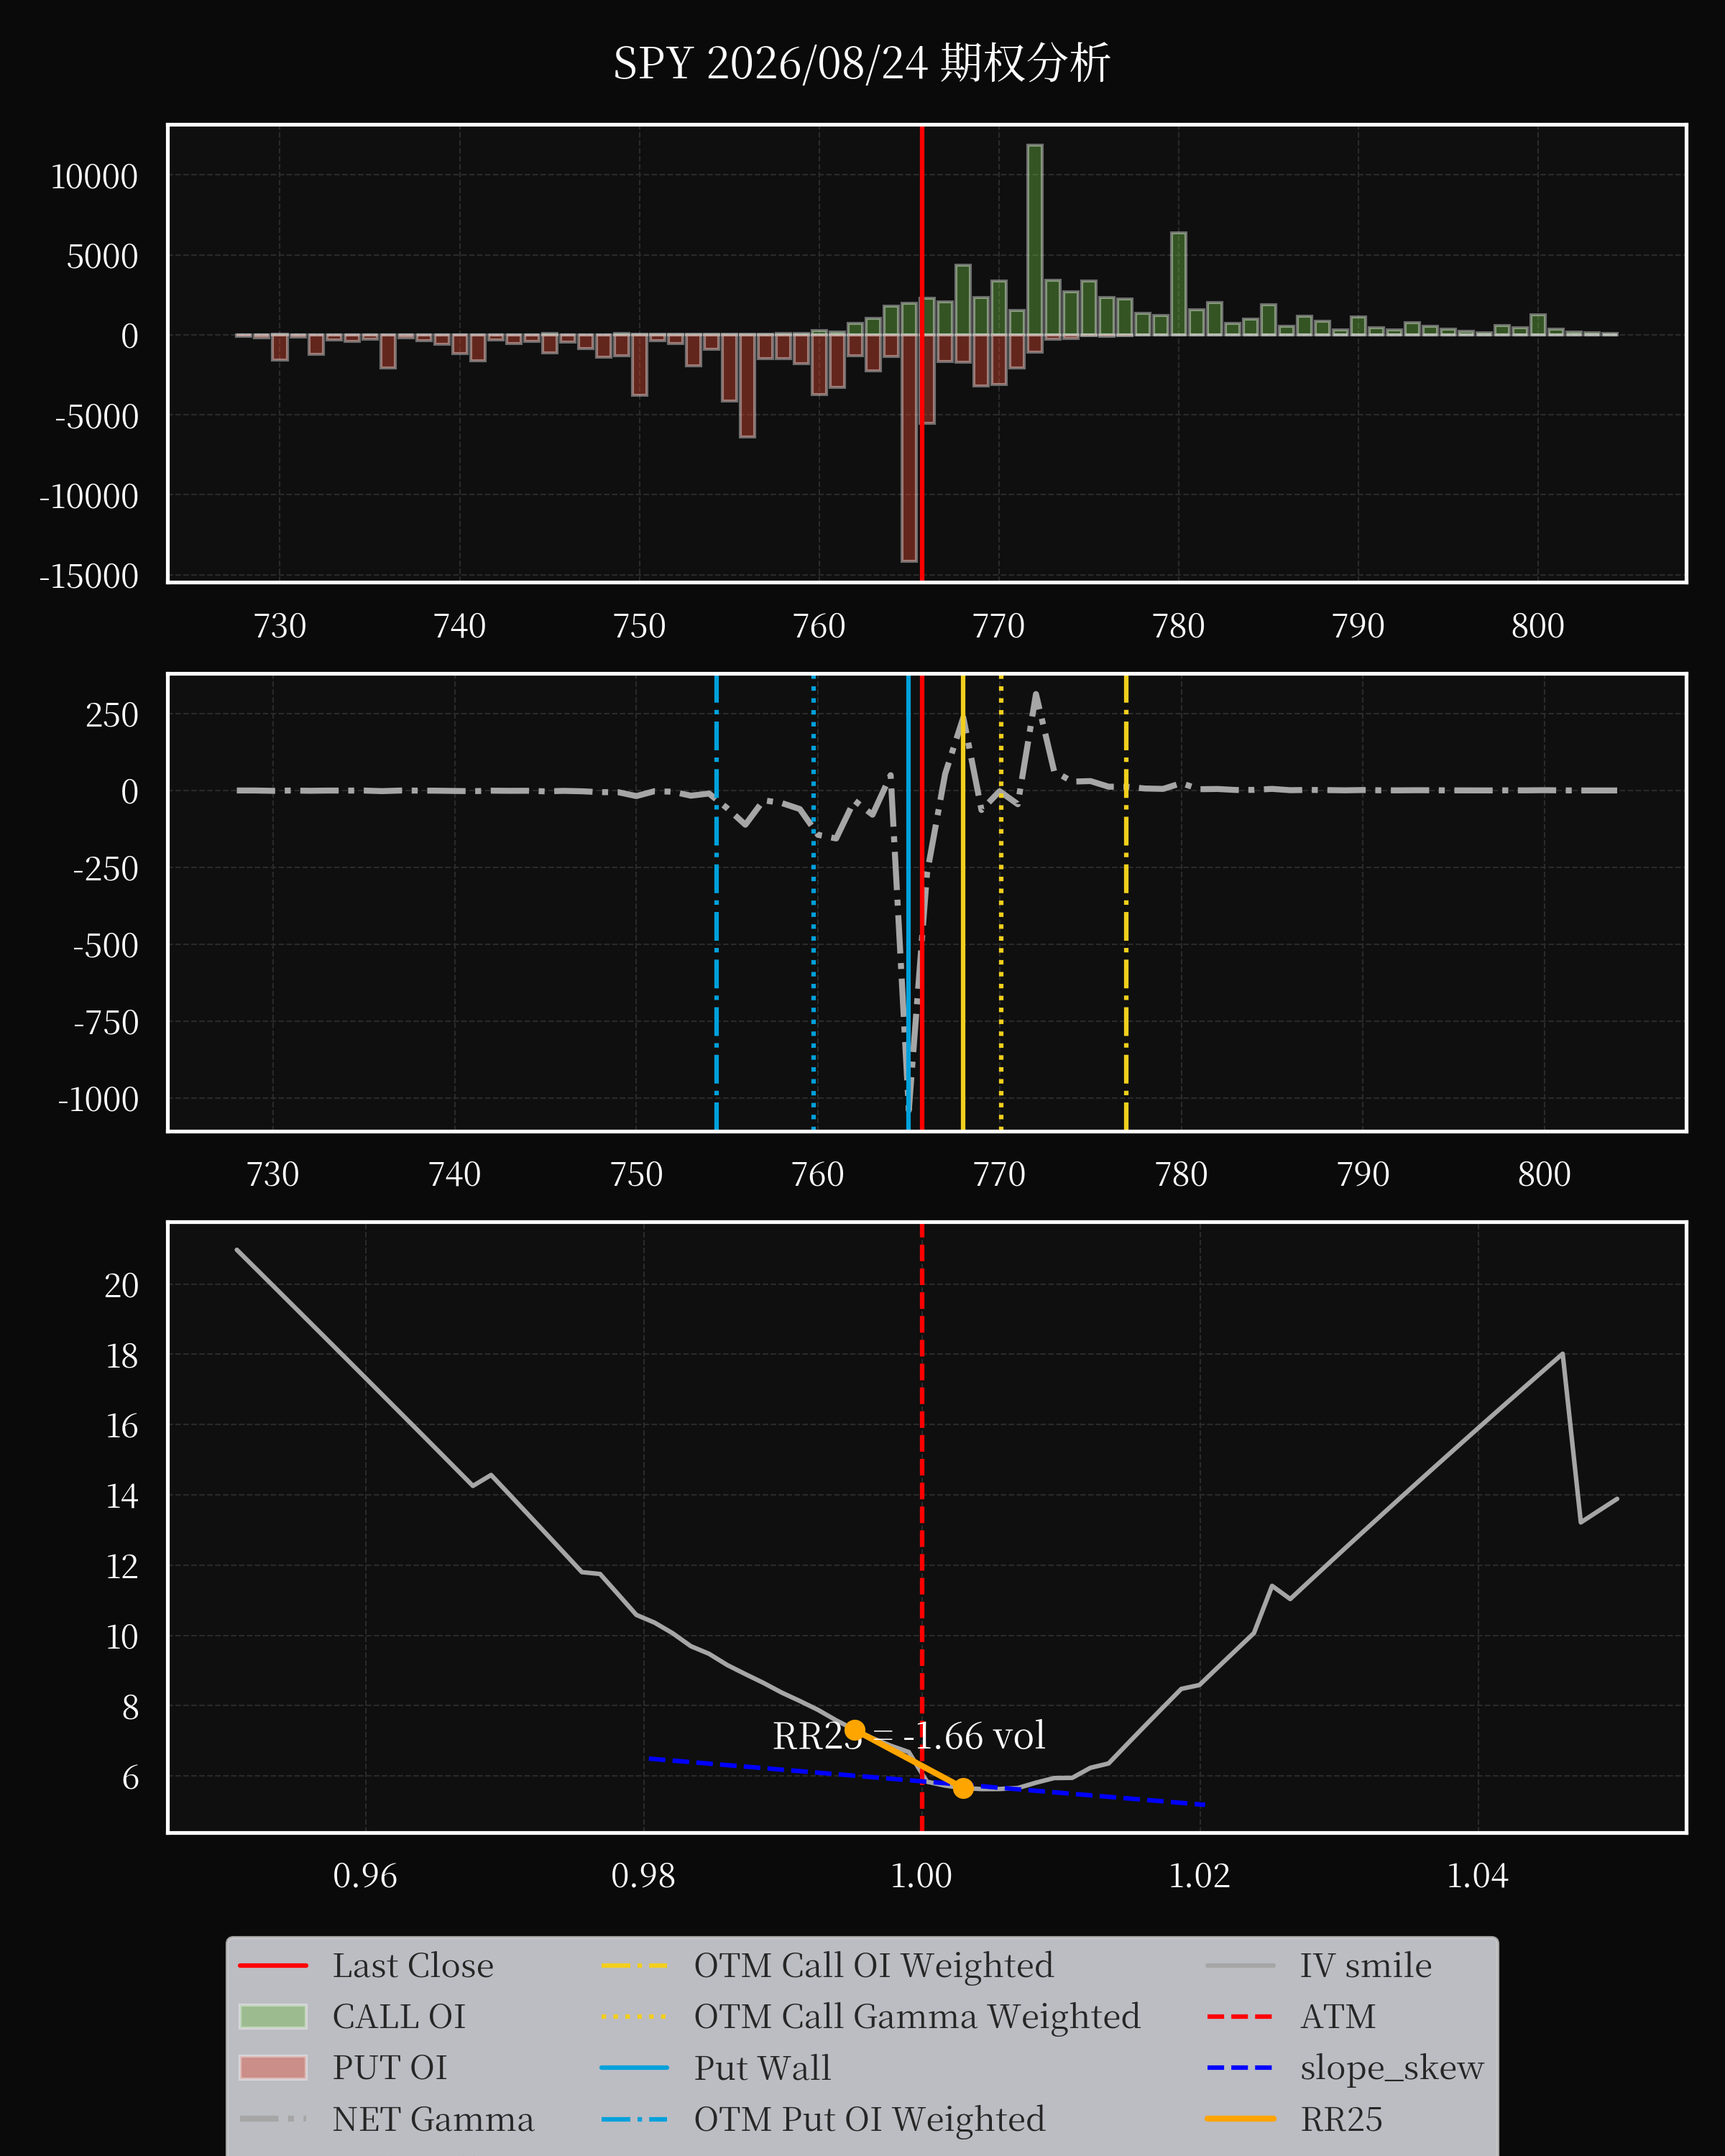Screen dimensions: 1725x2156
Task: Click the "0.98" moneyness axis label
Action: [x=643, y=1875]
